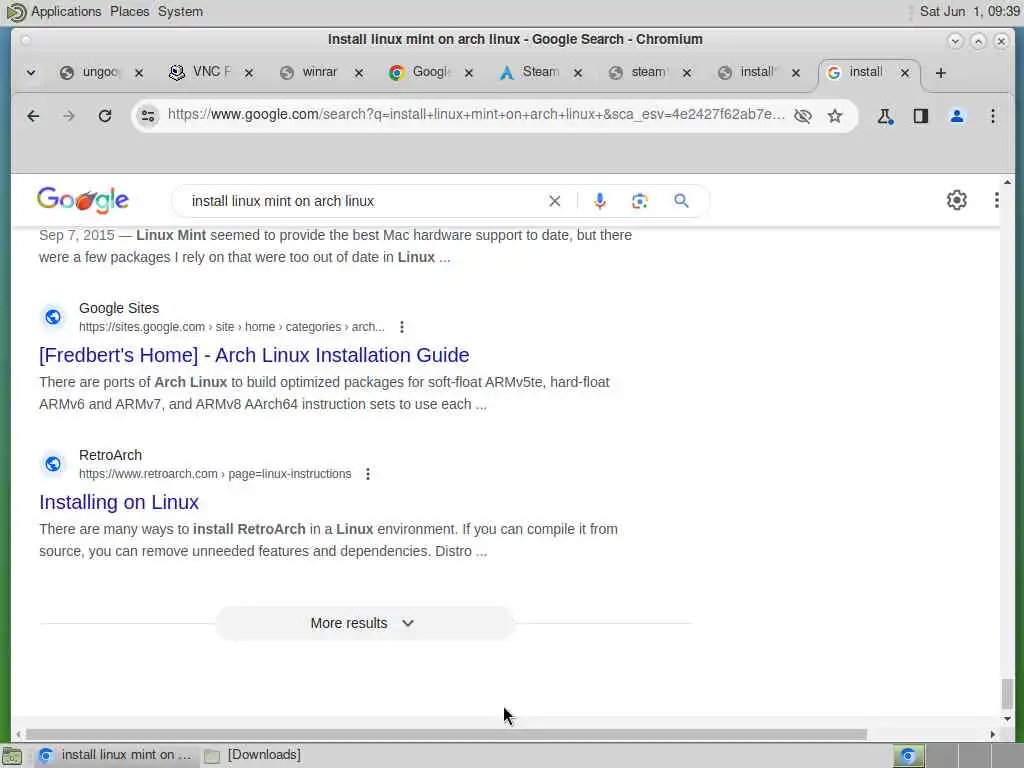1024x768 pixels.
Task: Bookmark this page with the star icon
Action: pyautogui.click(x=835, y=116)
